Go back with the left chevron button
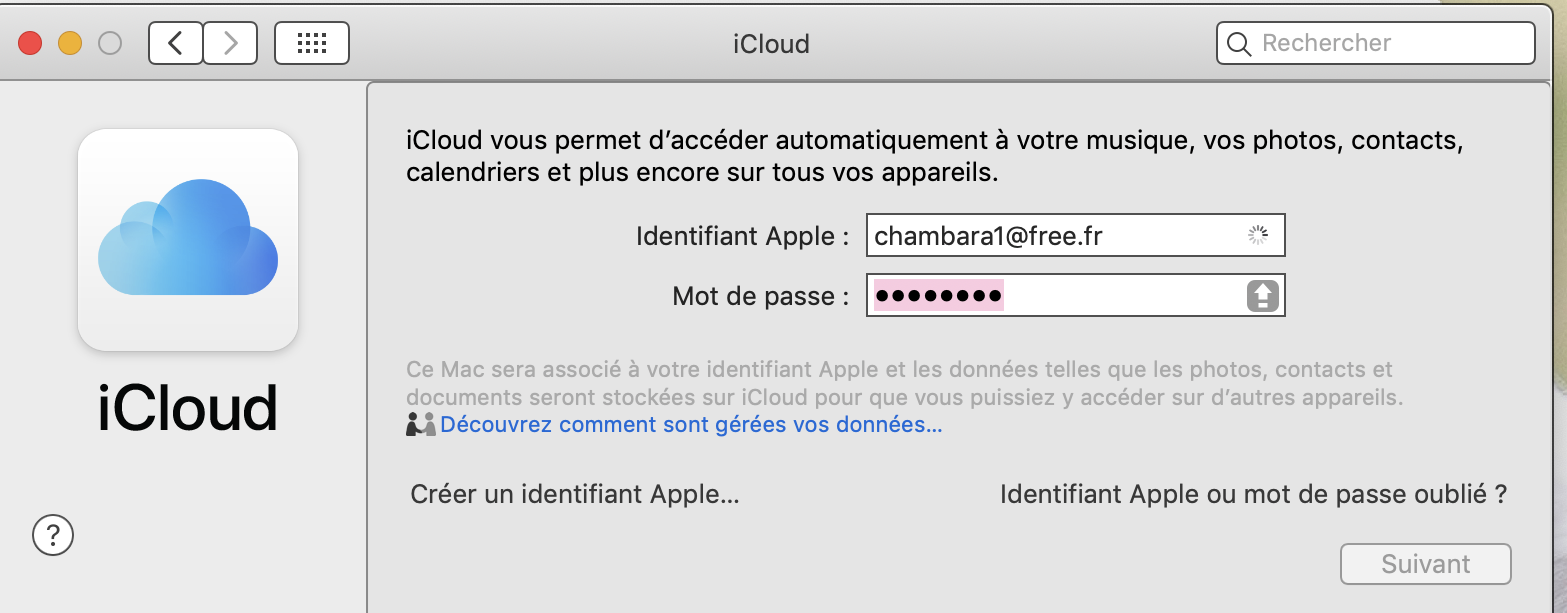This screenshot has width=1567, height=613. pos(176,43)
